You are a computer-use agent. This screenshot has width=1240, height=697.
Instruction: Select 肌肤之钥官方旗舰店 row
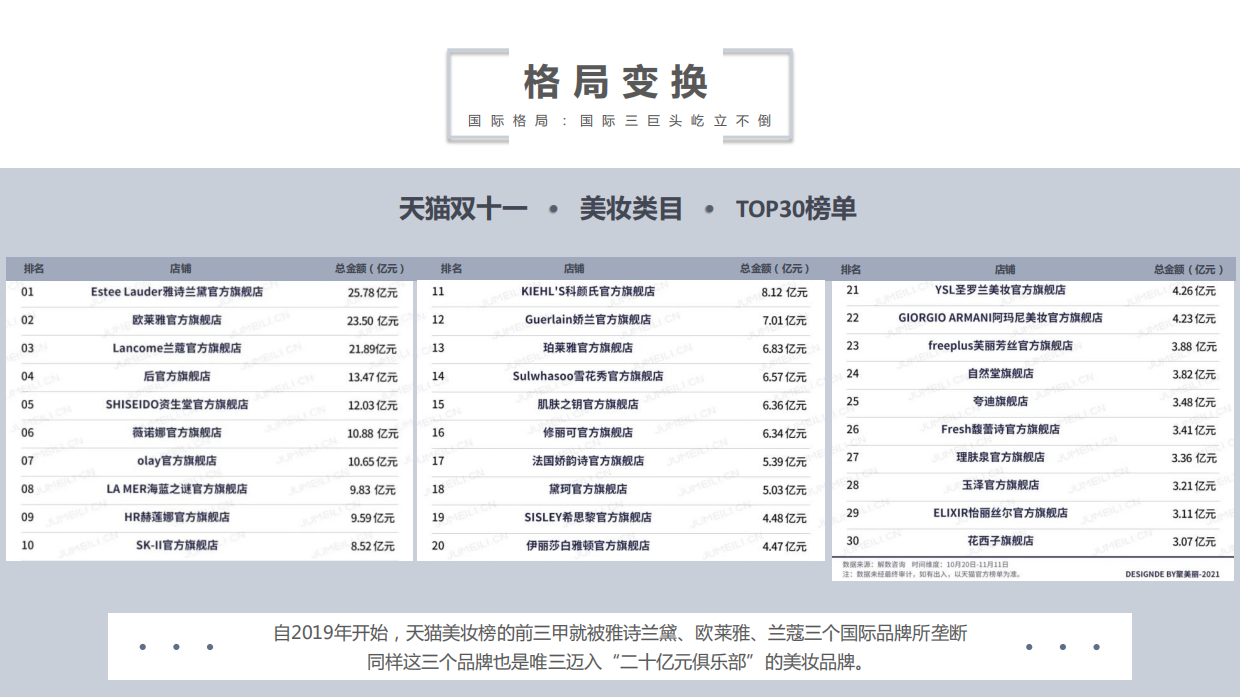[x=621, y=405]
